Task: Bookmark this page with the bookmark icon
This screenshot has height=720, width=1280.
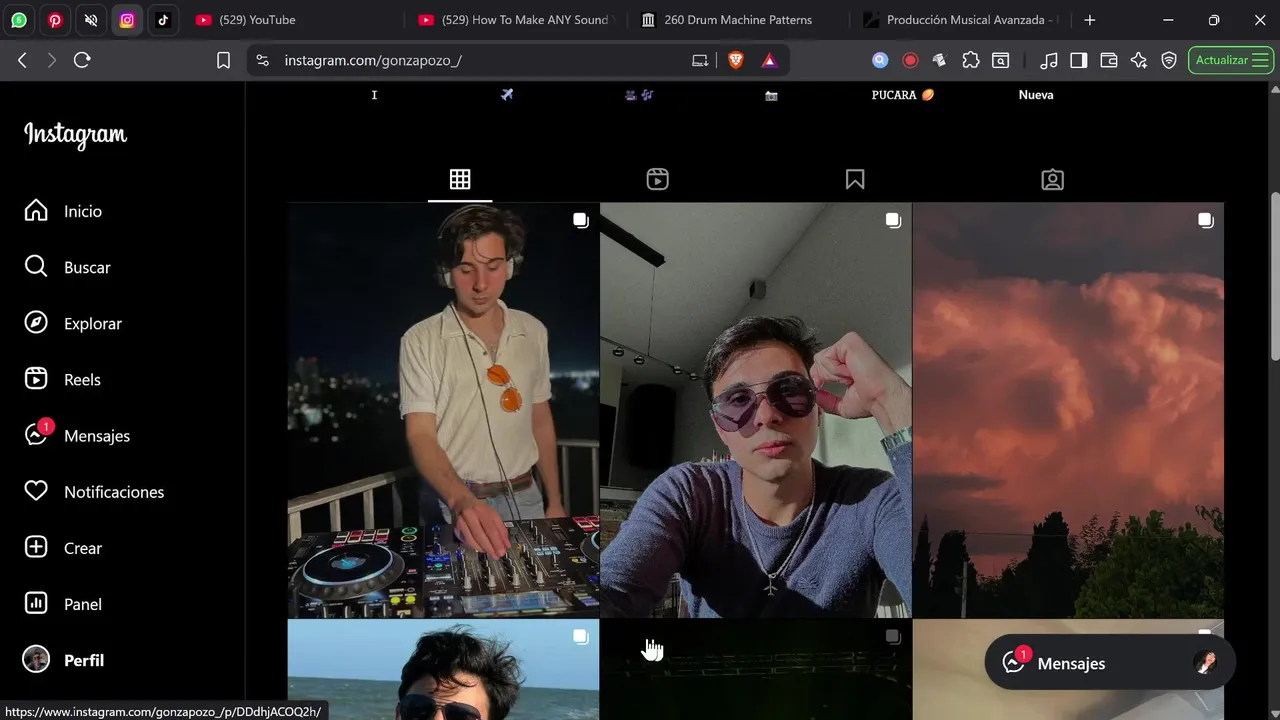Action: [223, 60]
